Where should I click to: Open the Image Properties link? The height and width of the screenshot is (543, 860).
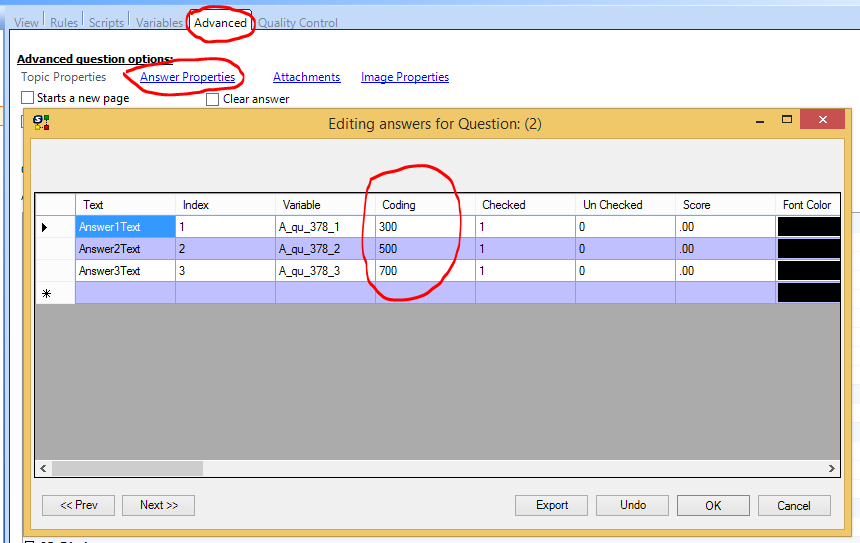pyautogui.click(x=405, y=77)
